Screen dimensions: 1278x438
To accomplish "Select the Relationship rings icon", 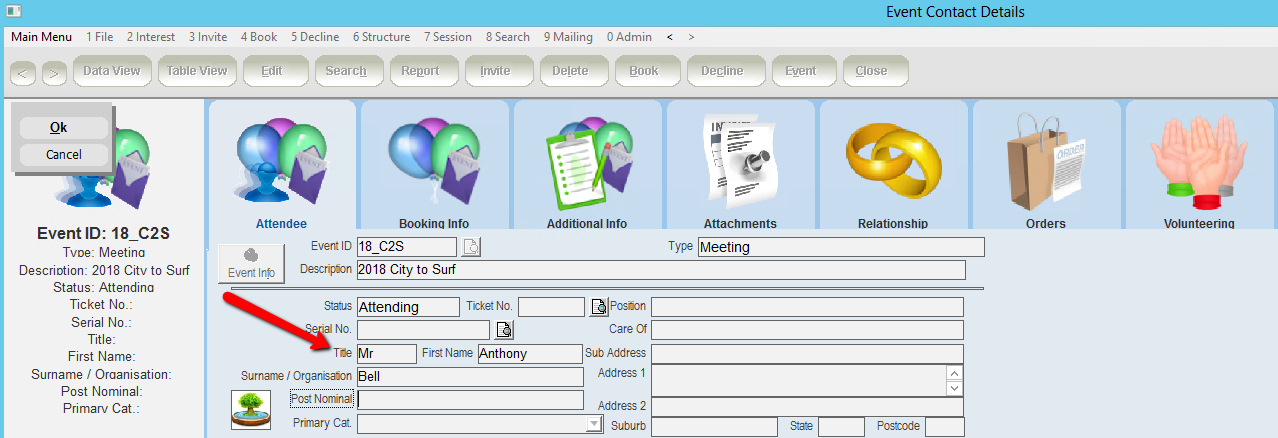I will 893,160.
